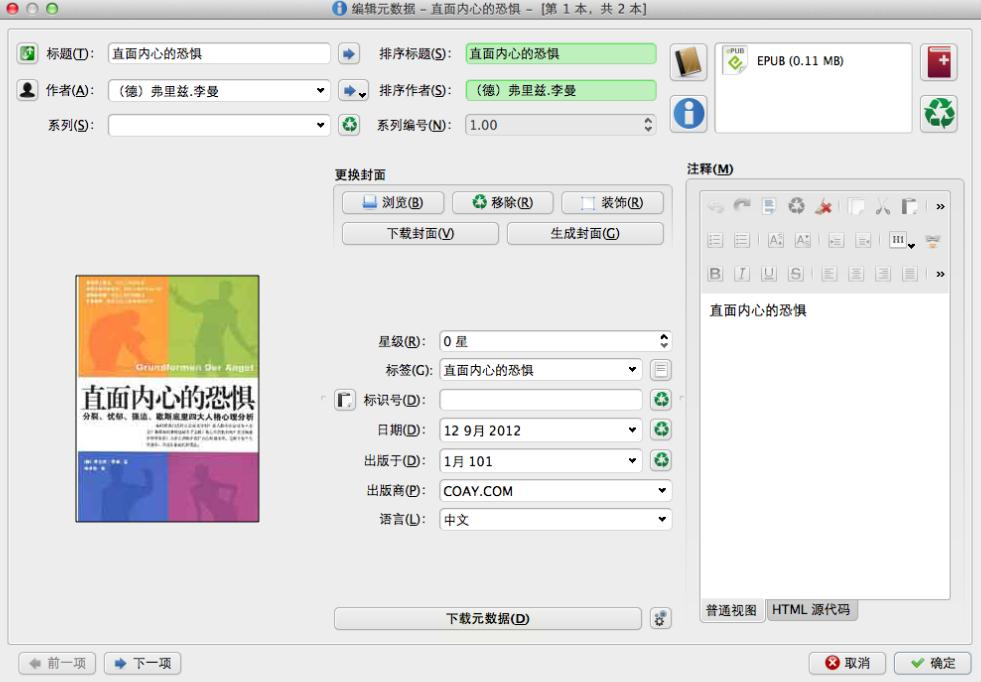
Task: Click 移除 to remove the cover
Action: pyautogui.click(x=503, y=202)
